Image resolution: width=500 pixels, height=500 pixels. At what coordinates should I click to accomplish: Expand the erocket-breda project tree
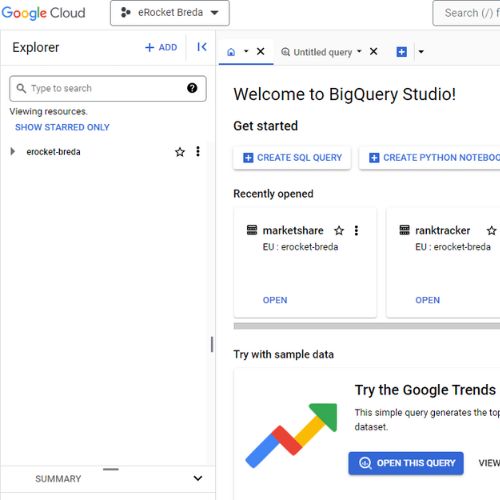click(x=13, y=152)
